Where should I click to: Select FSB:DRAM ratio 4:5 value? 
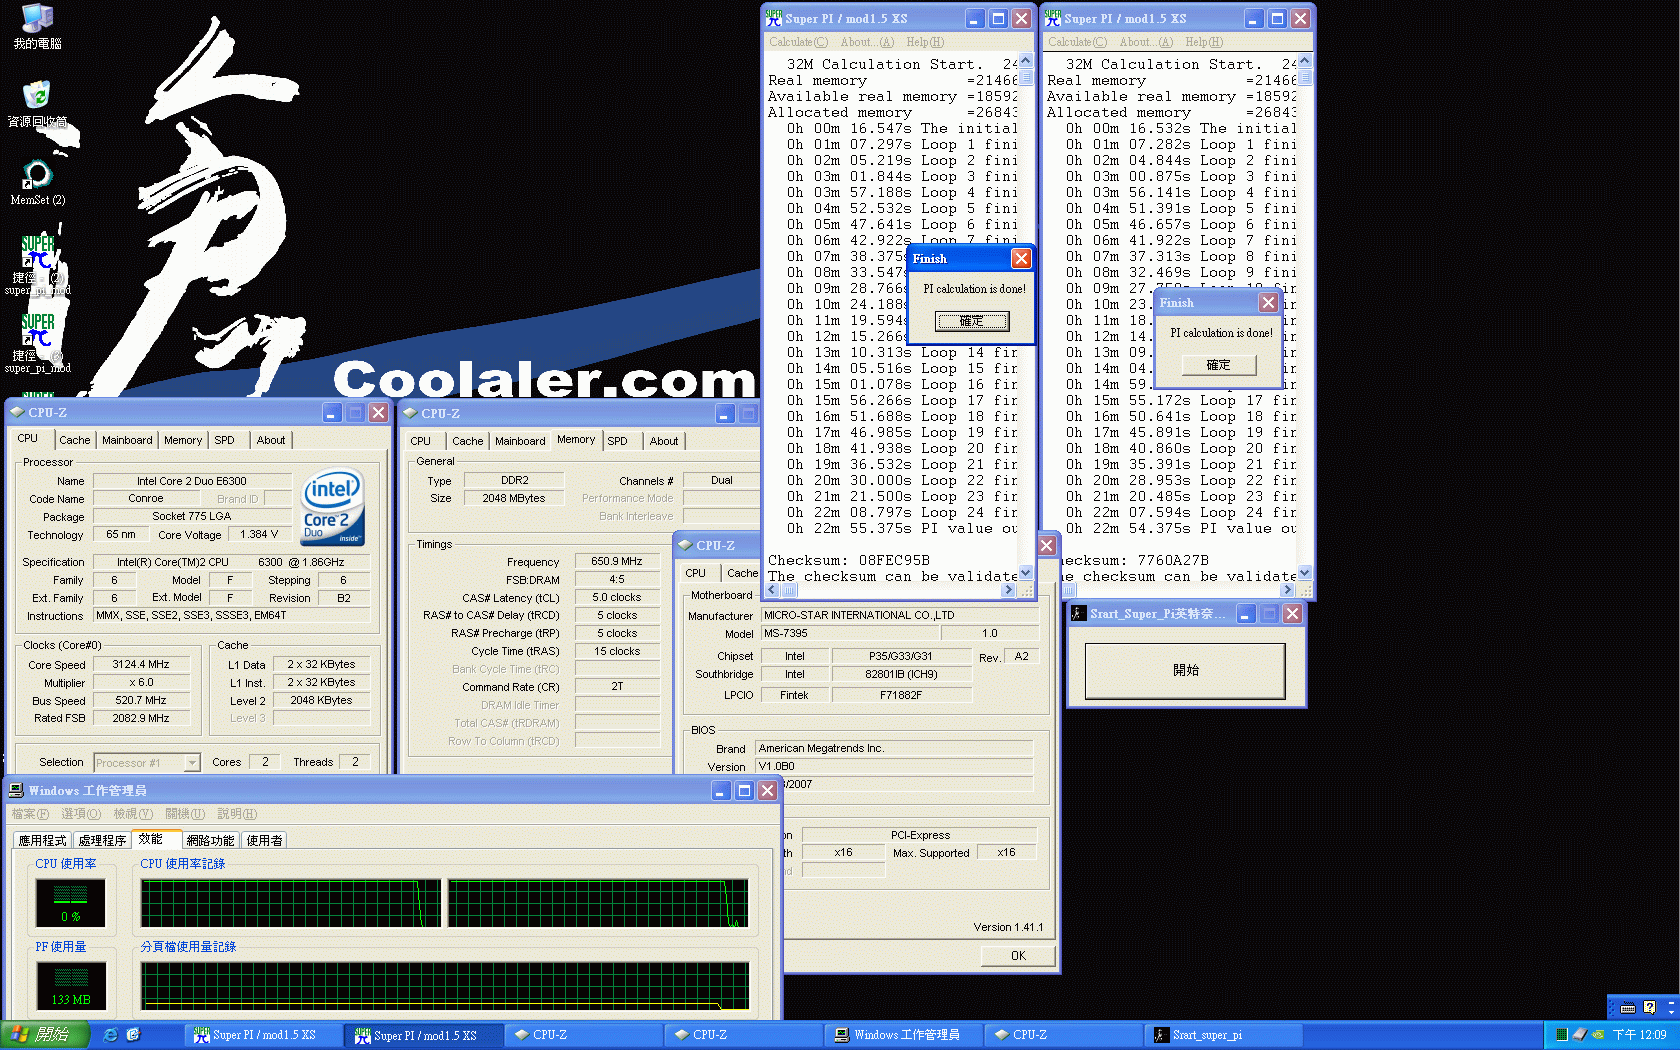pos(617,579)
